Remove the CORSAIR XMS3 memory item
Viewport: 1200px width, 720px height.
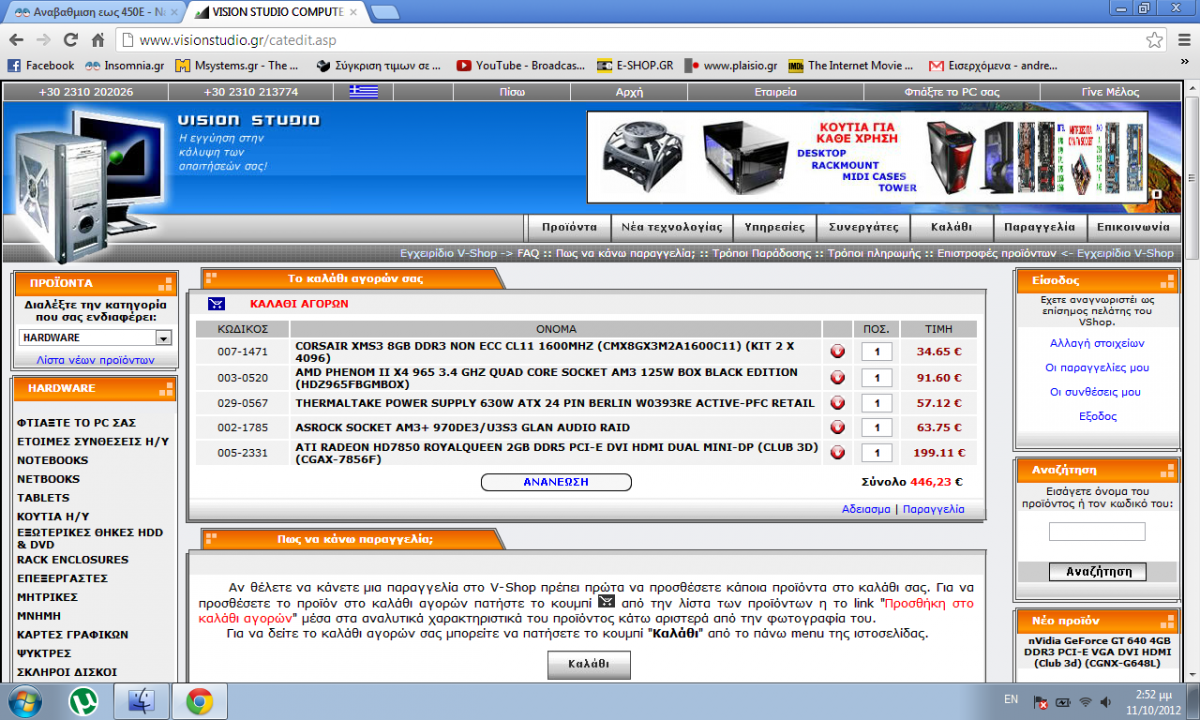pos(837,352)
